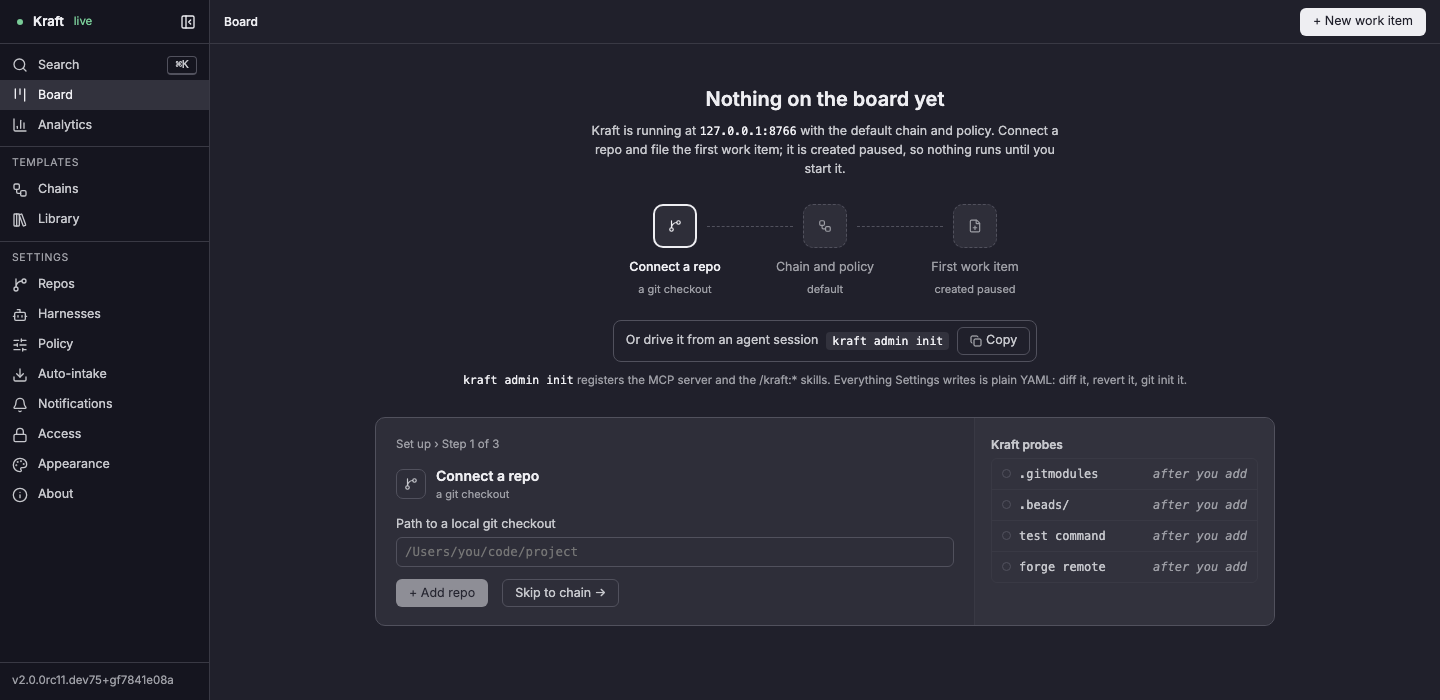
Task: Click the kraft admin init code chip
Action: pyautogui.click(x=887, y=341)
